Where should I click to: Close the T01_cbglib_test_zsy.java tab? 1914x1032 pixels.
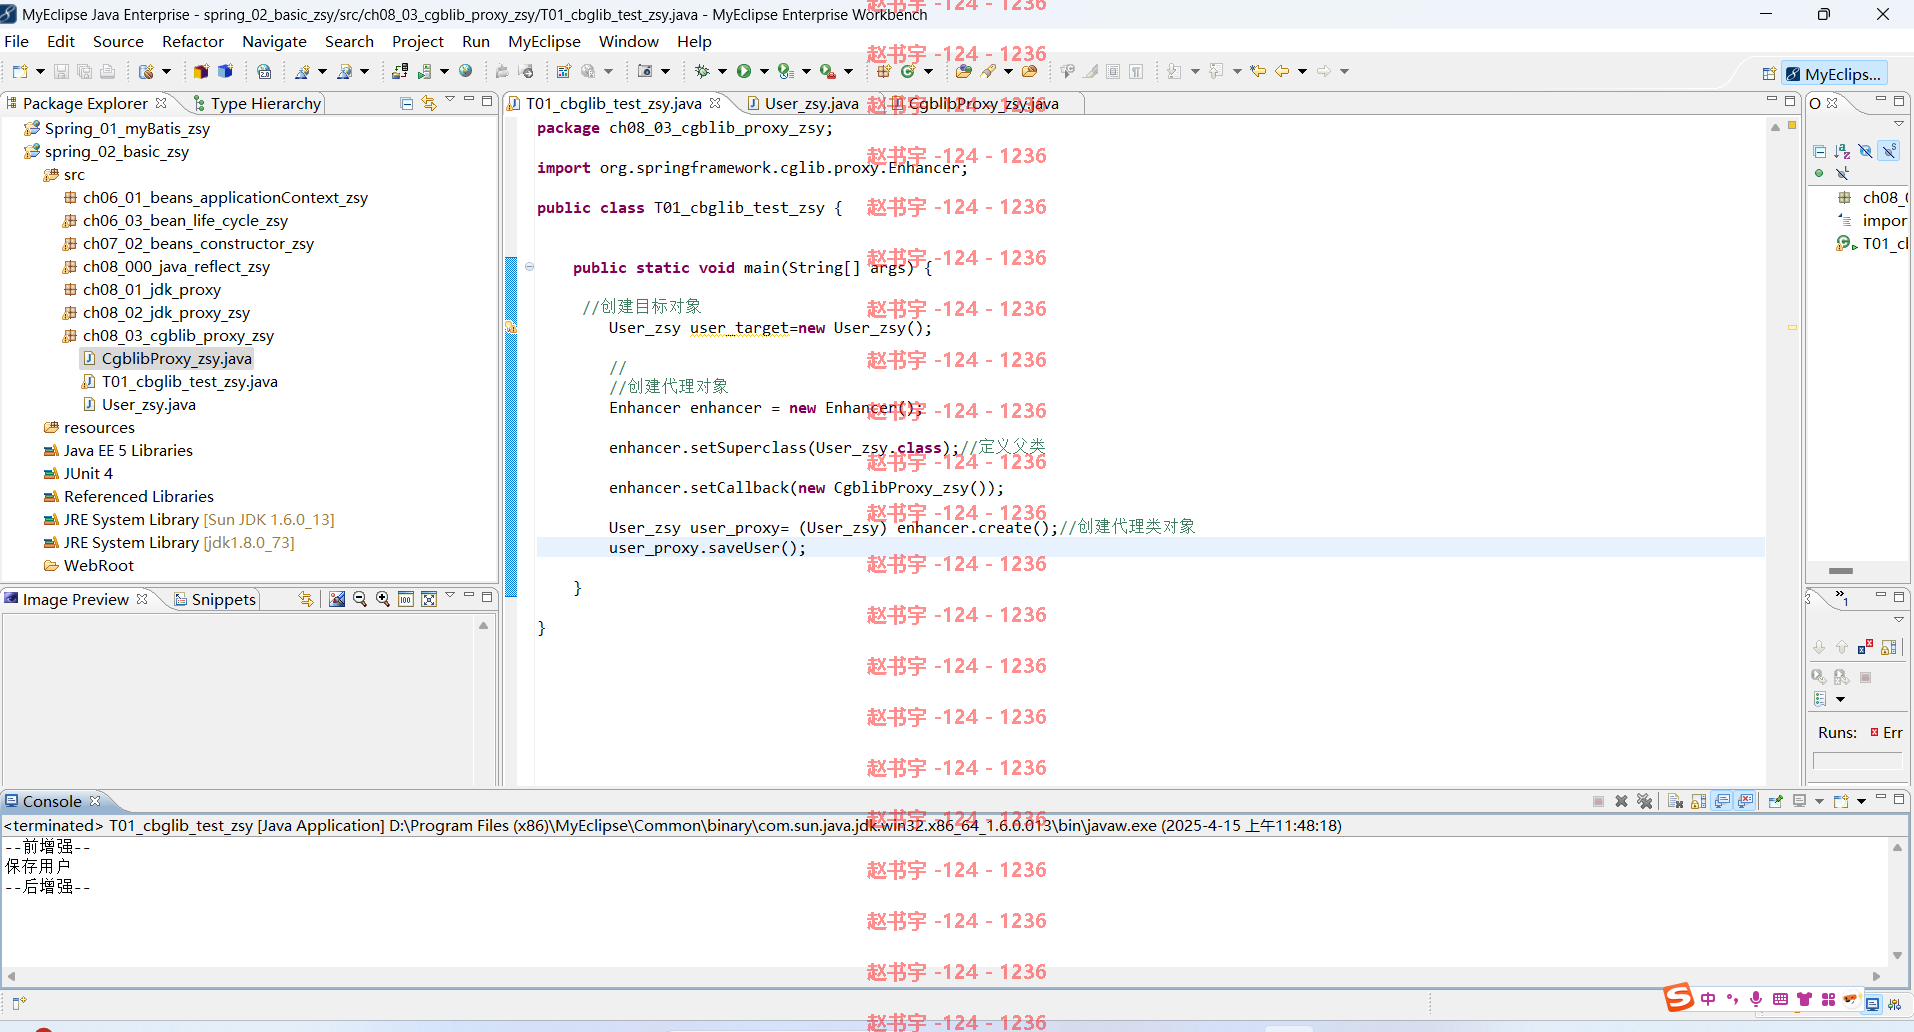coord(715,103)
